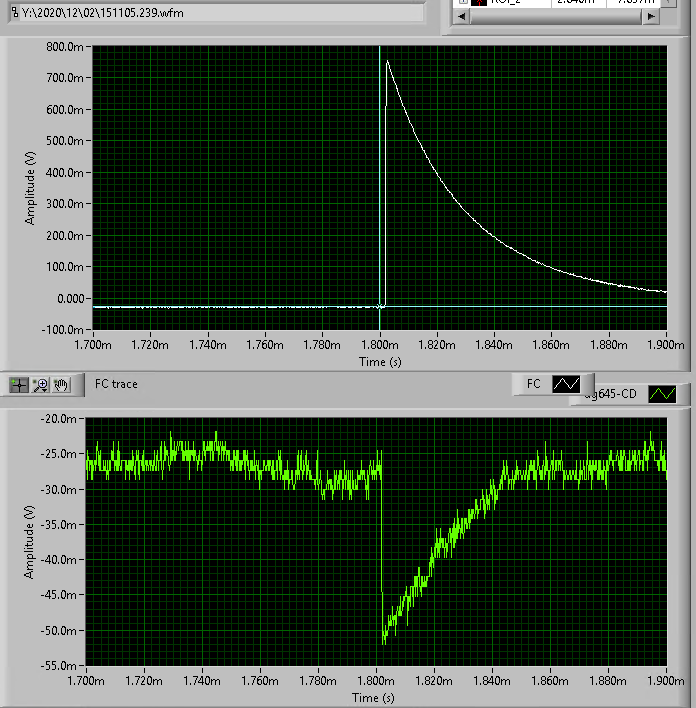Click the -40.0m y-axis tick label
The width and height of the screenshot is (696, 708).
58,560
